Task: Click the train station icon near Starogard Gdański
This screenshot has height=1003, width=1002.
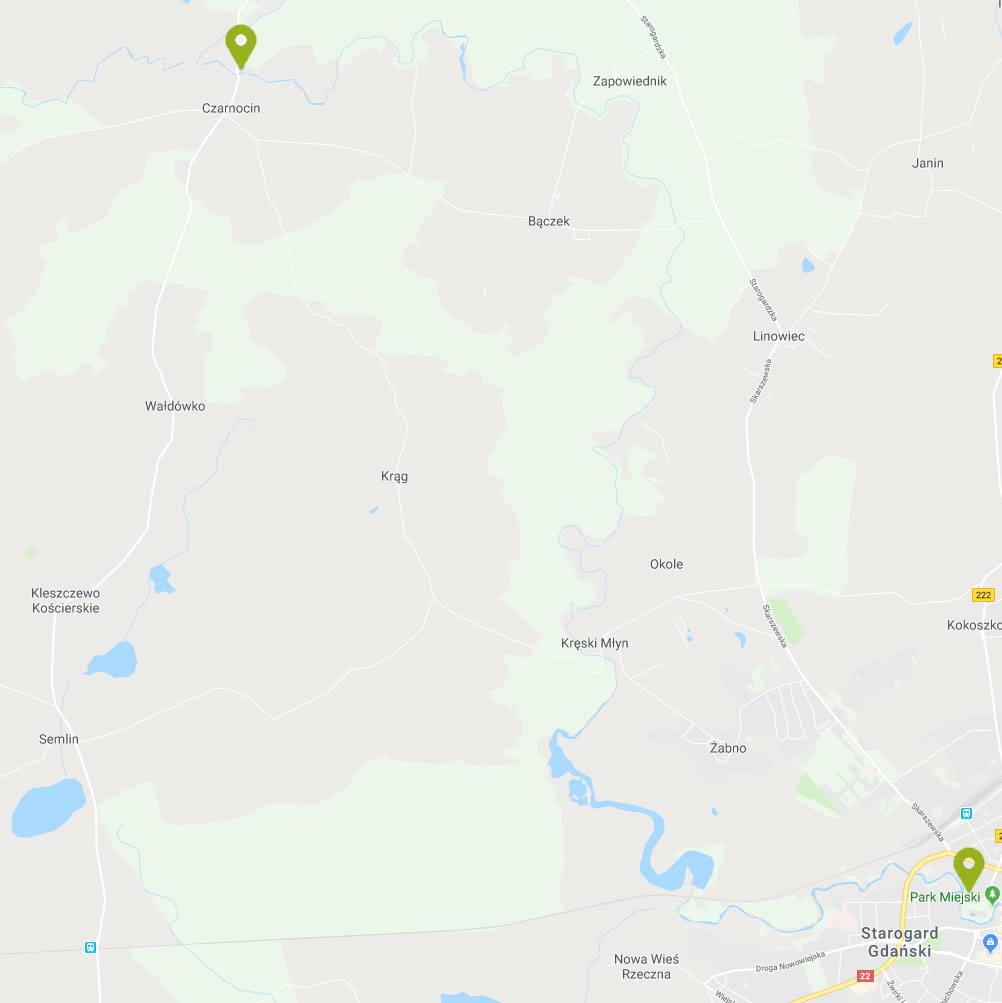Action: coord(966,813)
